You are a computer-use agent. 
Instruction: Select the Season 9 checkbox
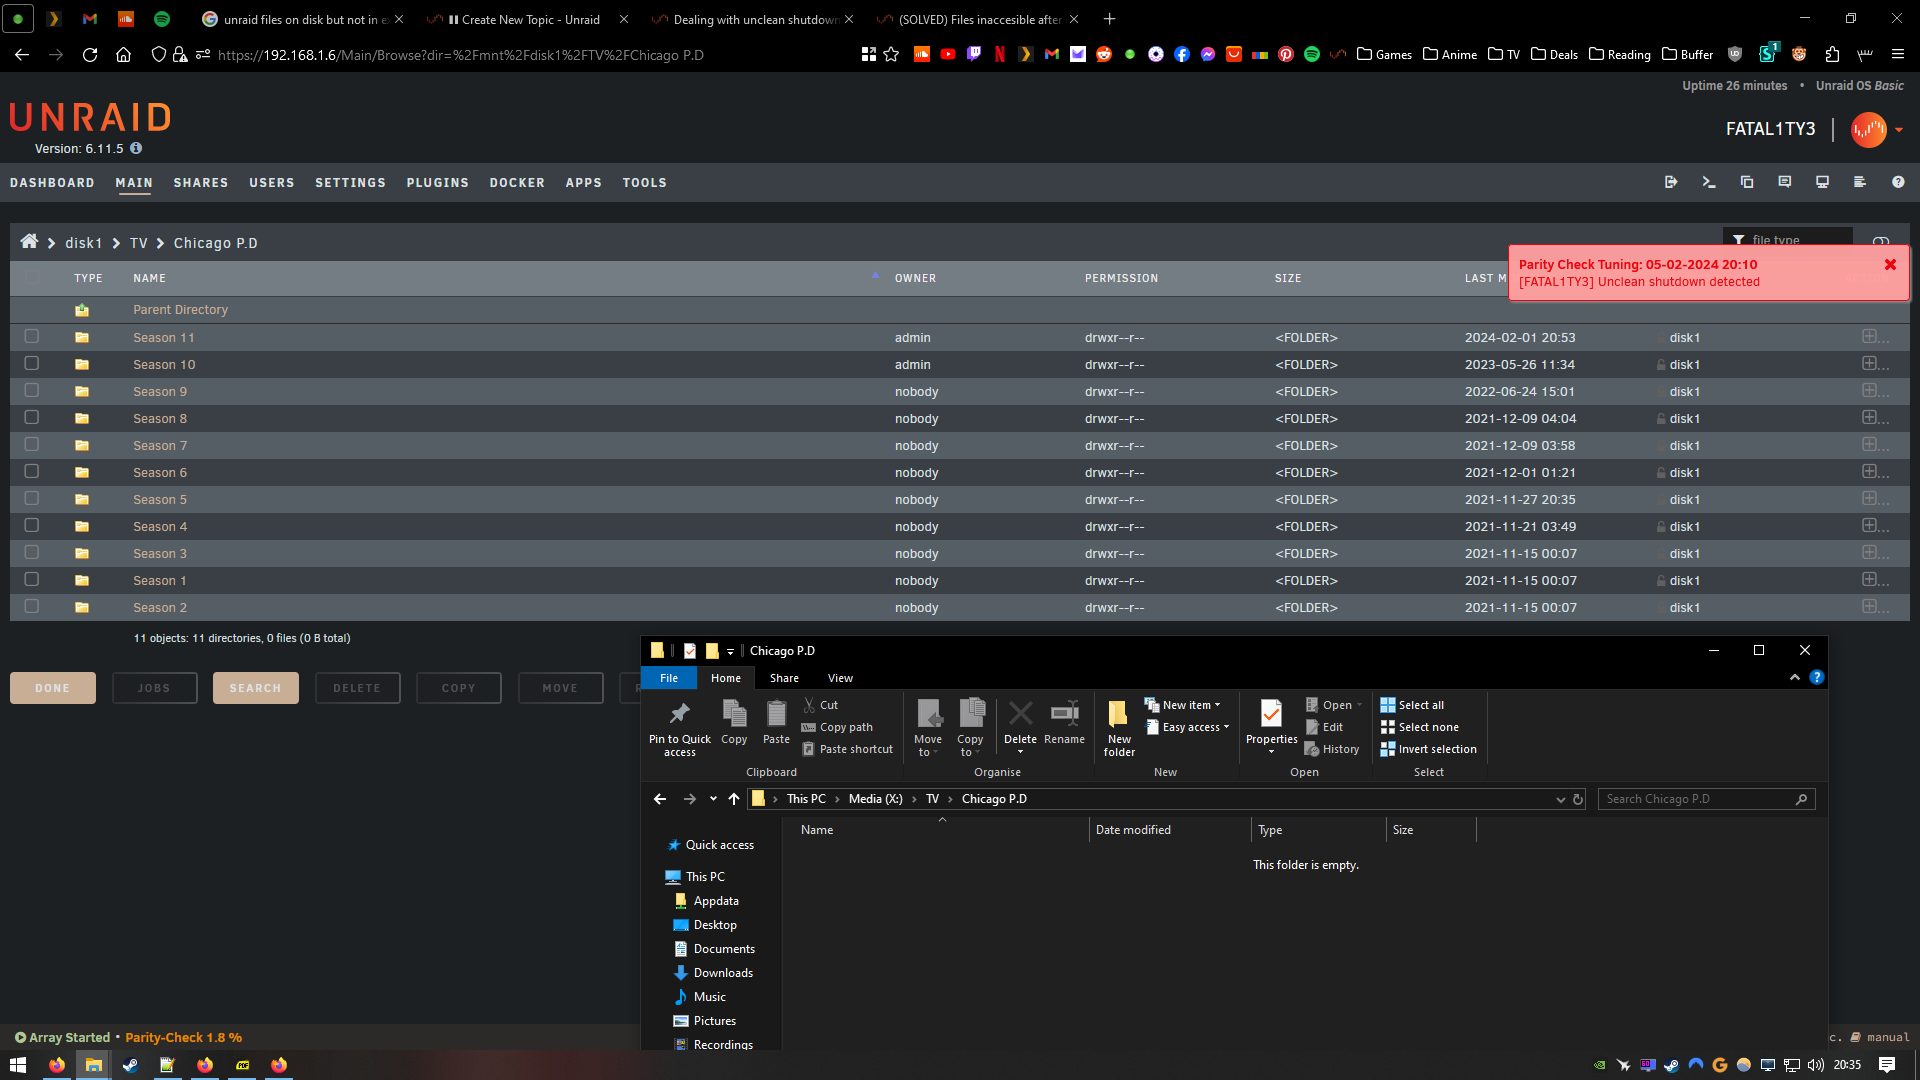pyautogui.click(x=32, y=391)
